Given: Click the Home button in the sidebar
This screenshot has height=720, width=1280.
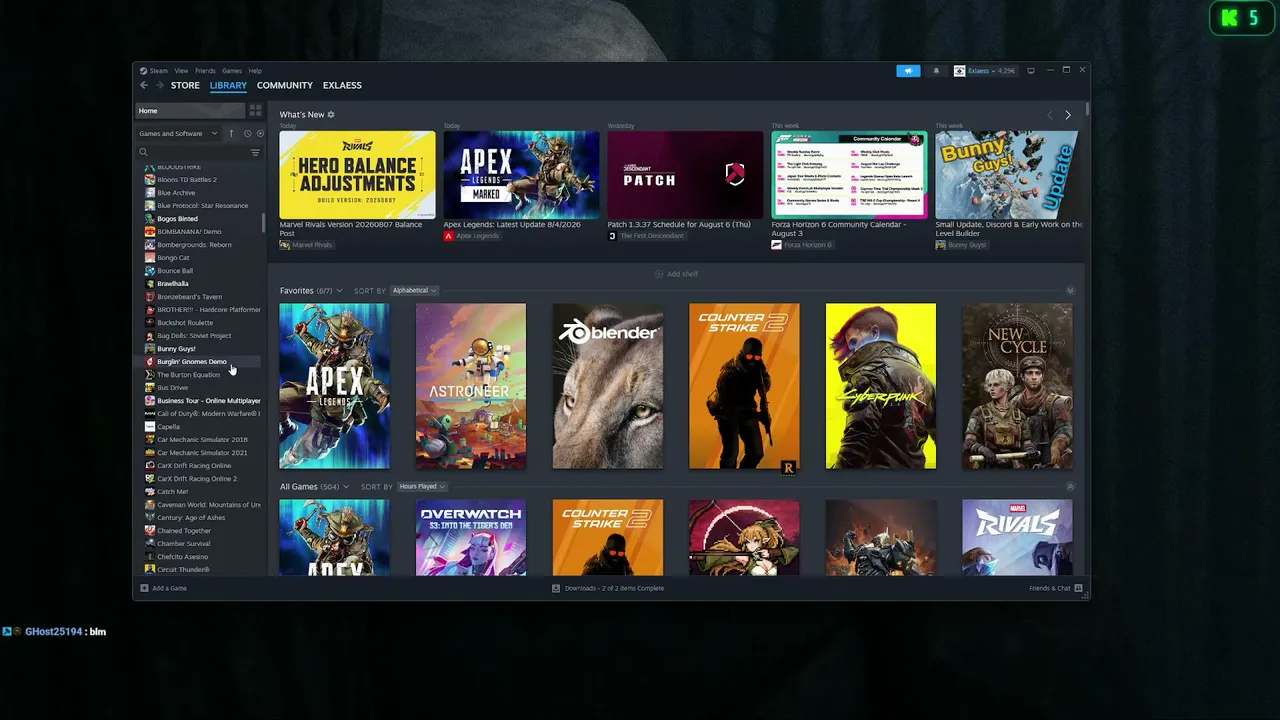Looking at the screenshot, I should [x=190, y=110].
